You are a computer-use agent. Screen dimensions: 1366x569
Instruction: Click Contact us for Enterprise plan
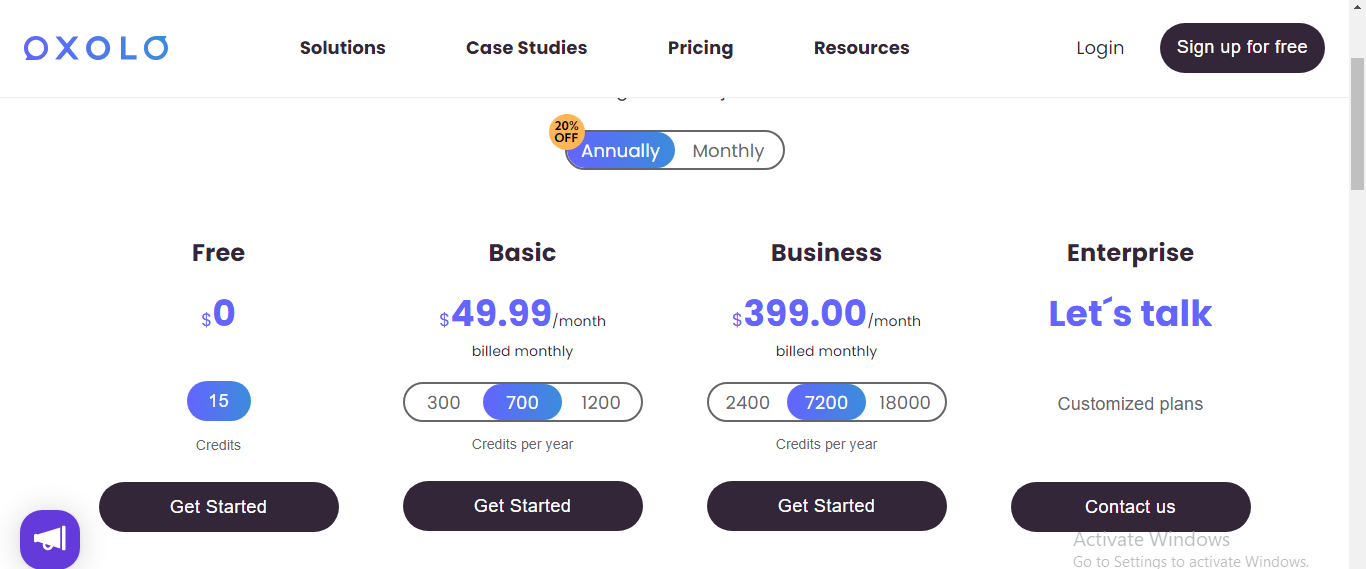(x=1131, y=507)
